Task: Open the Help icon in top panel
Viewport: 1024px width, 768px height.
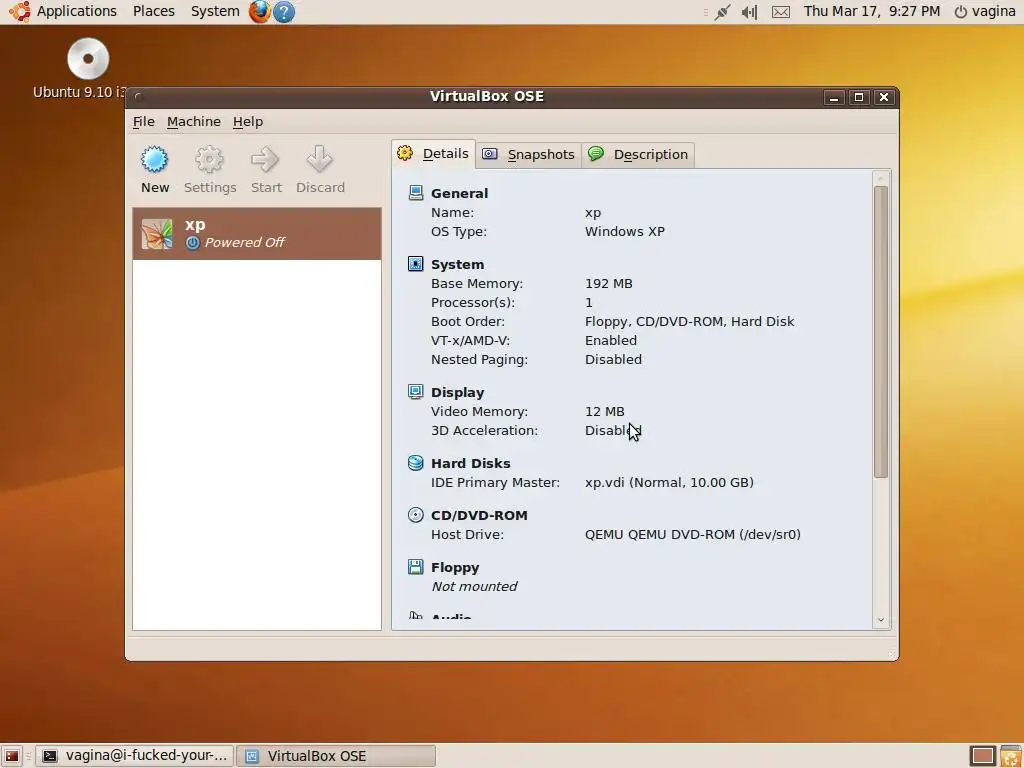Action: [283, 12]
